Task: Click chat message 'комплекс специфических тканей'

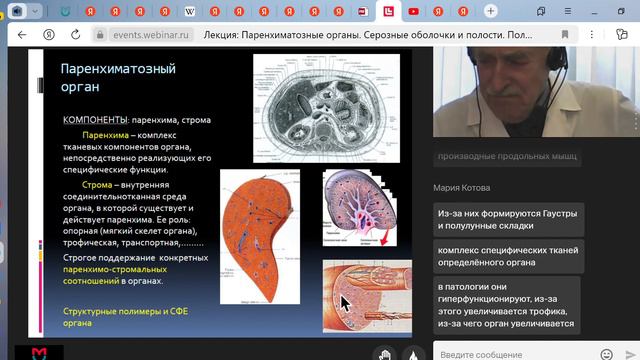Action: tap(509, 256)
